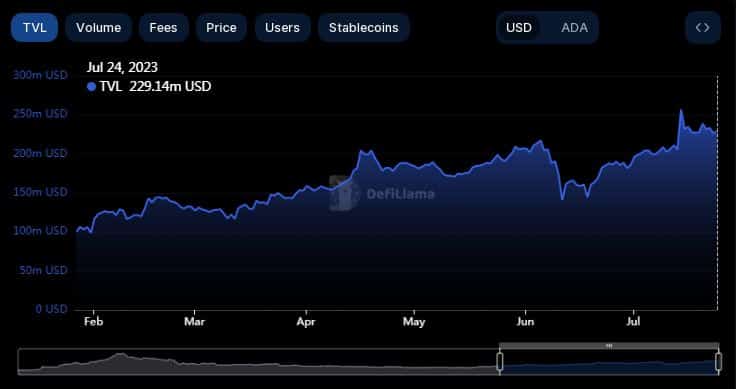This screenshot has height=389, width=736.
Task: Click the embed code icon
Action: click(703, 28)
